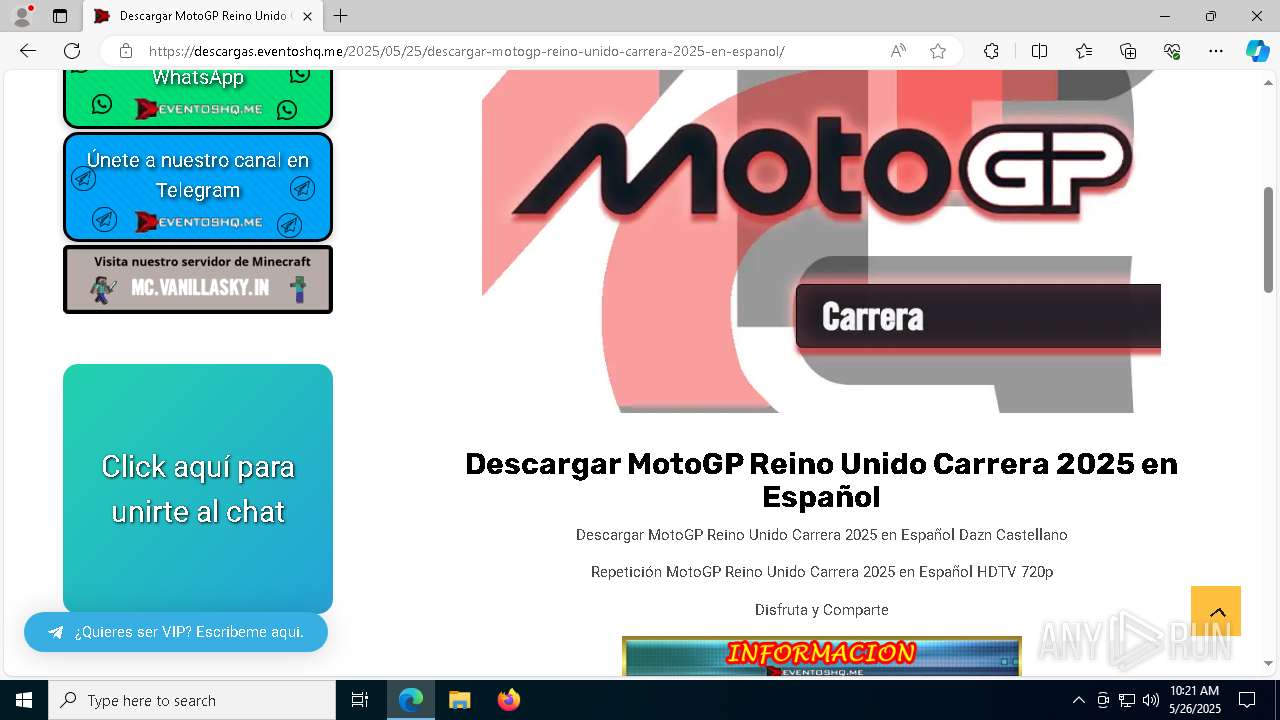Toggle Split screen view
Viewport: 1280px width, 720px height.
1039,51
